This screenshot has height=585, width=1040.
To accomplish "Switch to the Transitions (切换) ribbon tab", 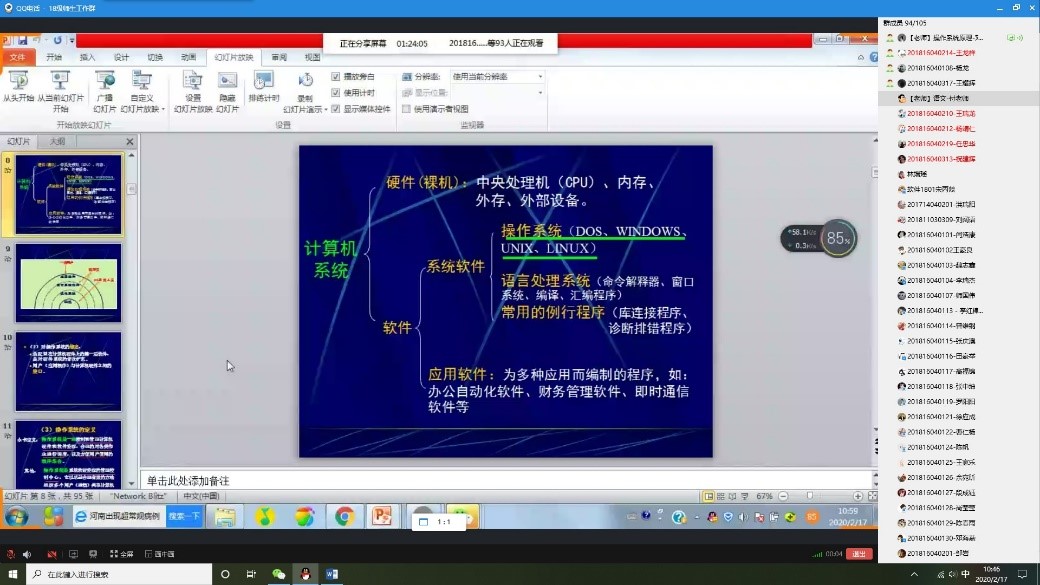I will click(x=155, y=58).
